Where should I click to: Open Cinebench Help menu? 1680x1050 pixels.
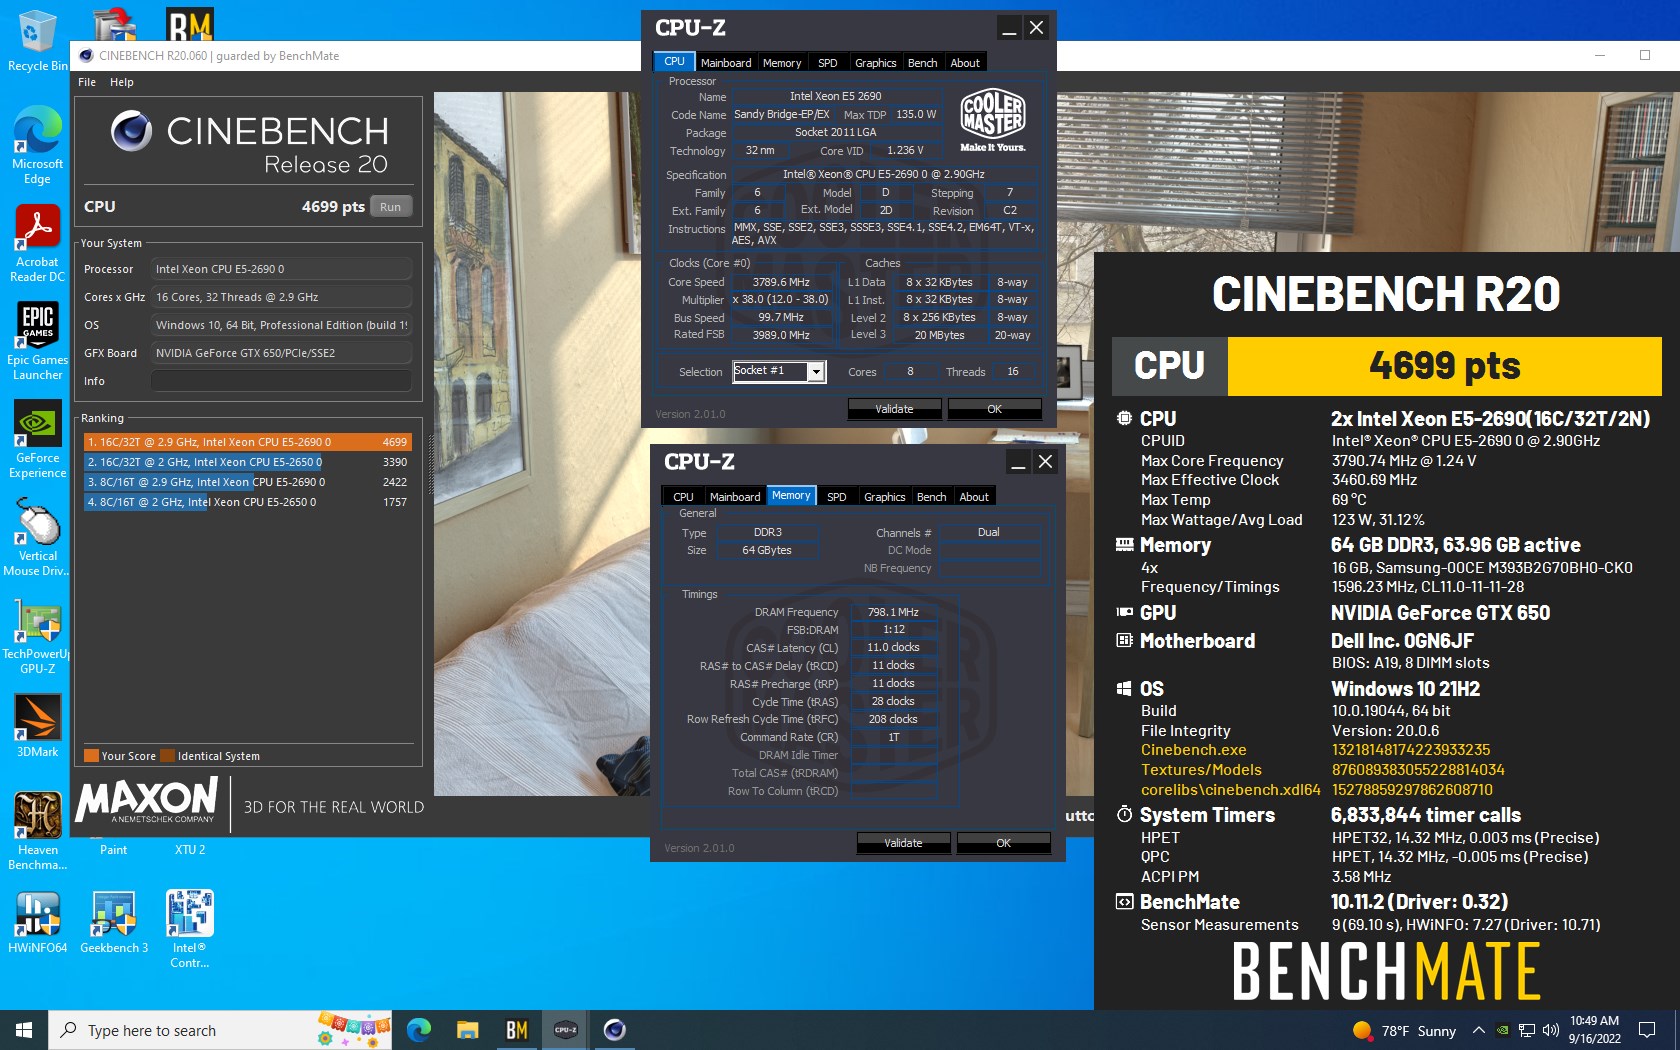point(122,82)
